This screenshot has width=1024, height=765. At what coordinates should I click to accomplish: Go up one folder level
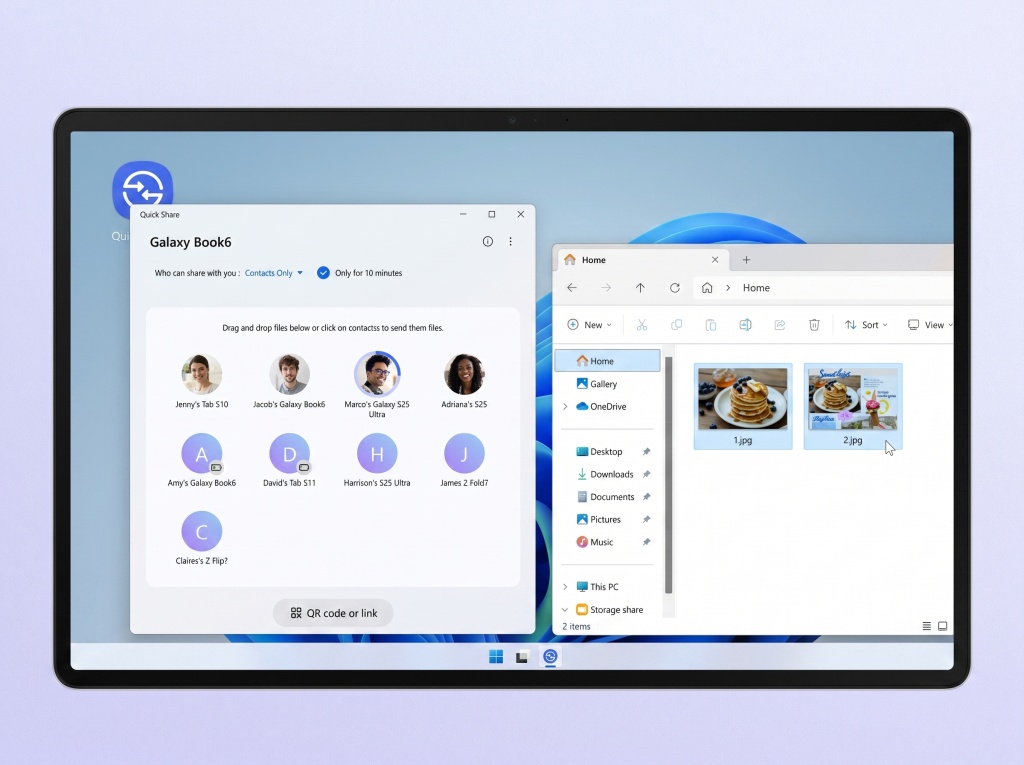pos(640,287)
